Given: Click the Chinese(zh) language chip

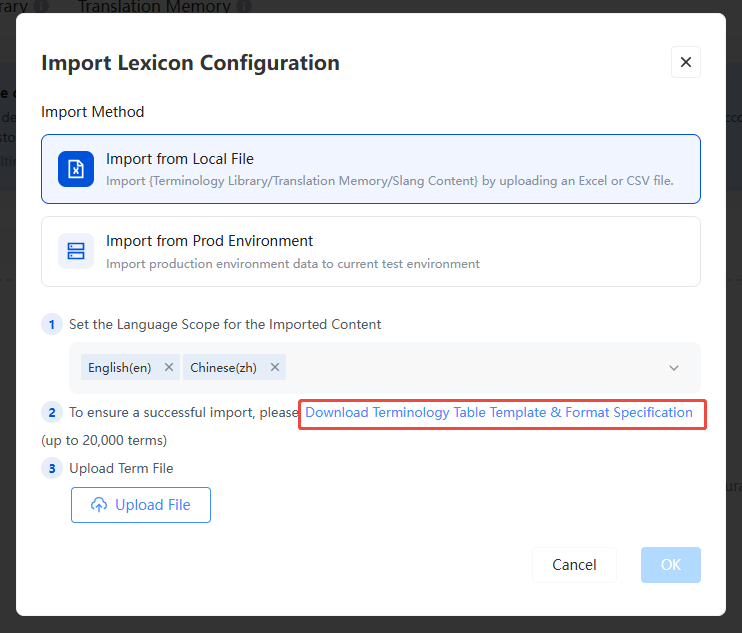Looking at the screenshot, I should coord(223,367).
